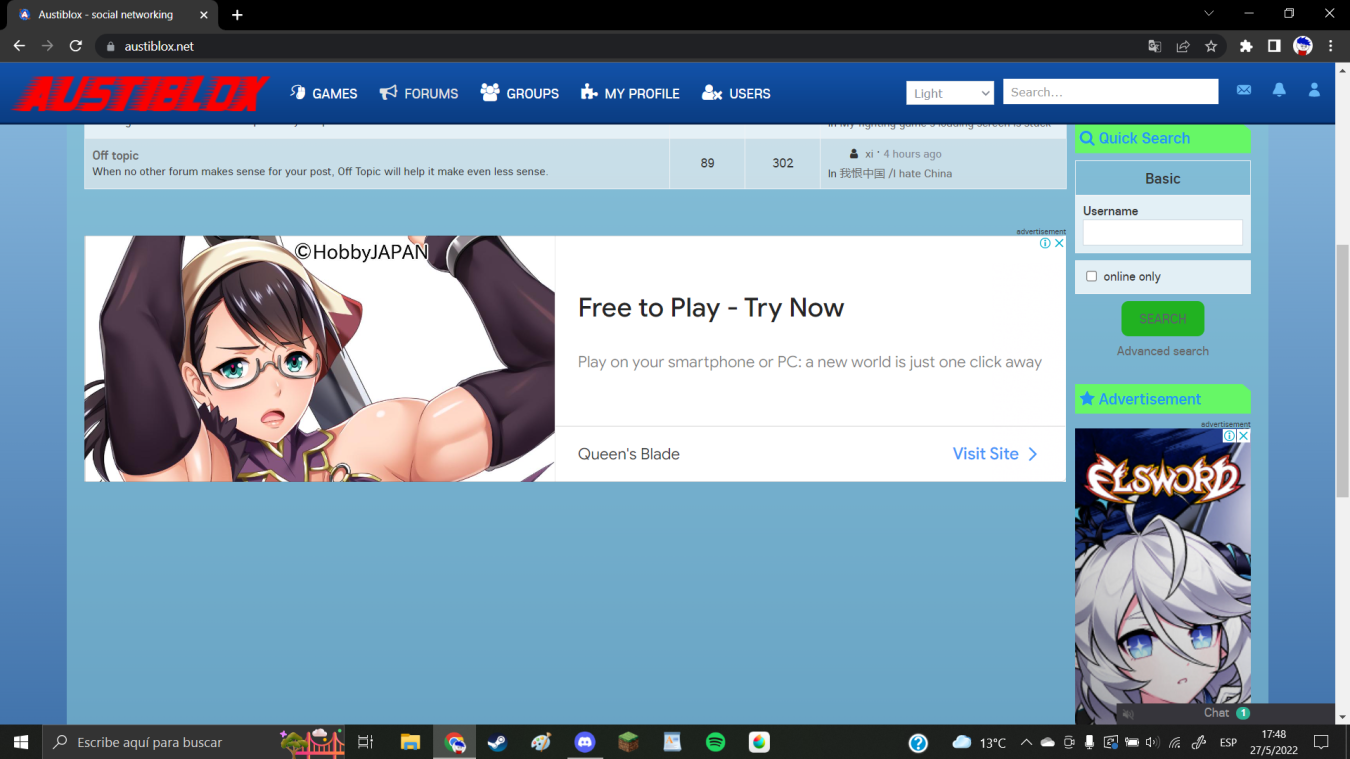Open Windows Task View
This screenshot has width=1350, height=759.
(366, 742)
